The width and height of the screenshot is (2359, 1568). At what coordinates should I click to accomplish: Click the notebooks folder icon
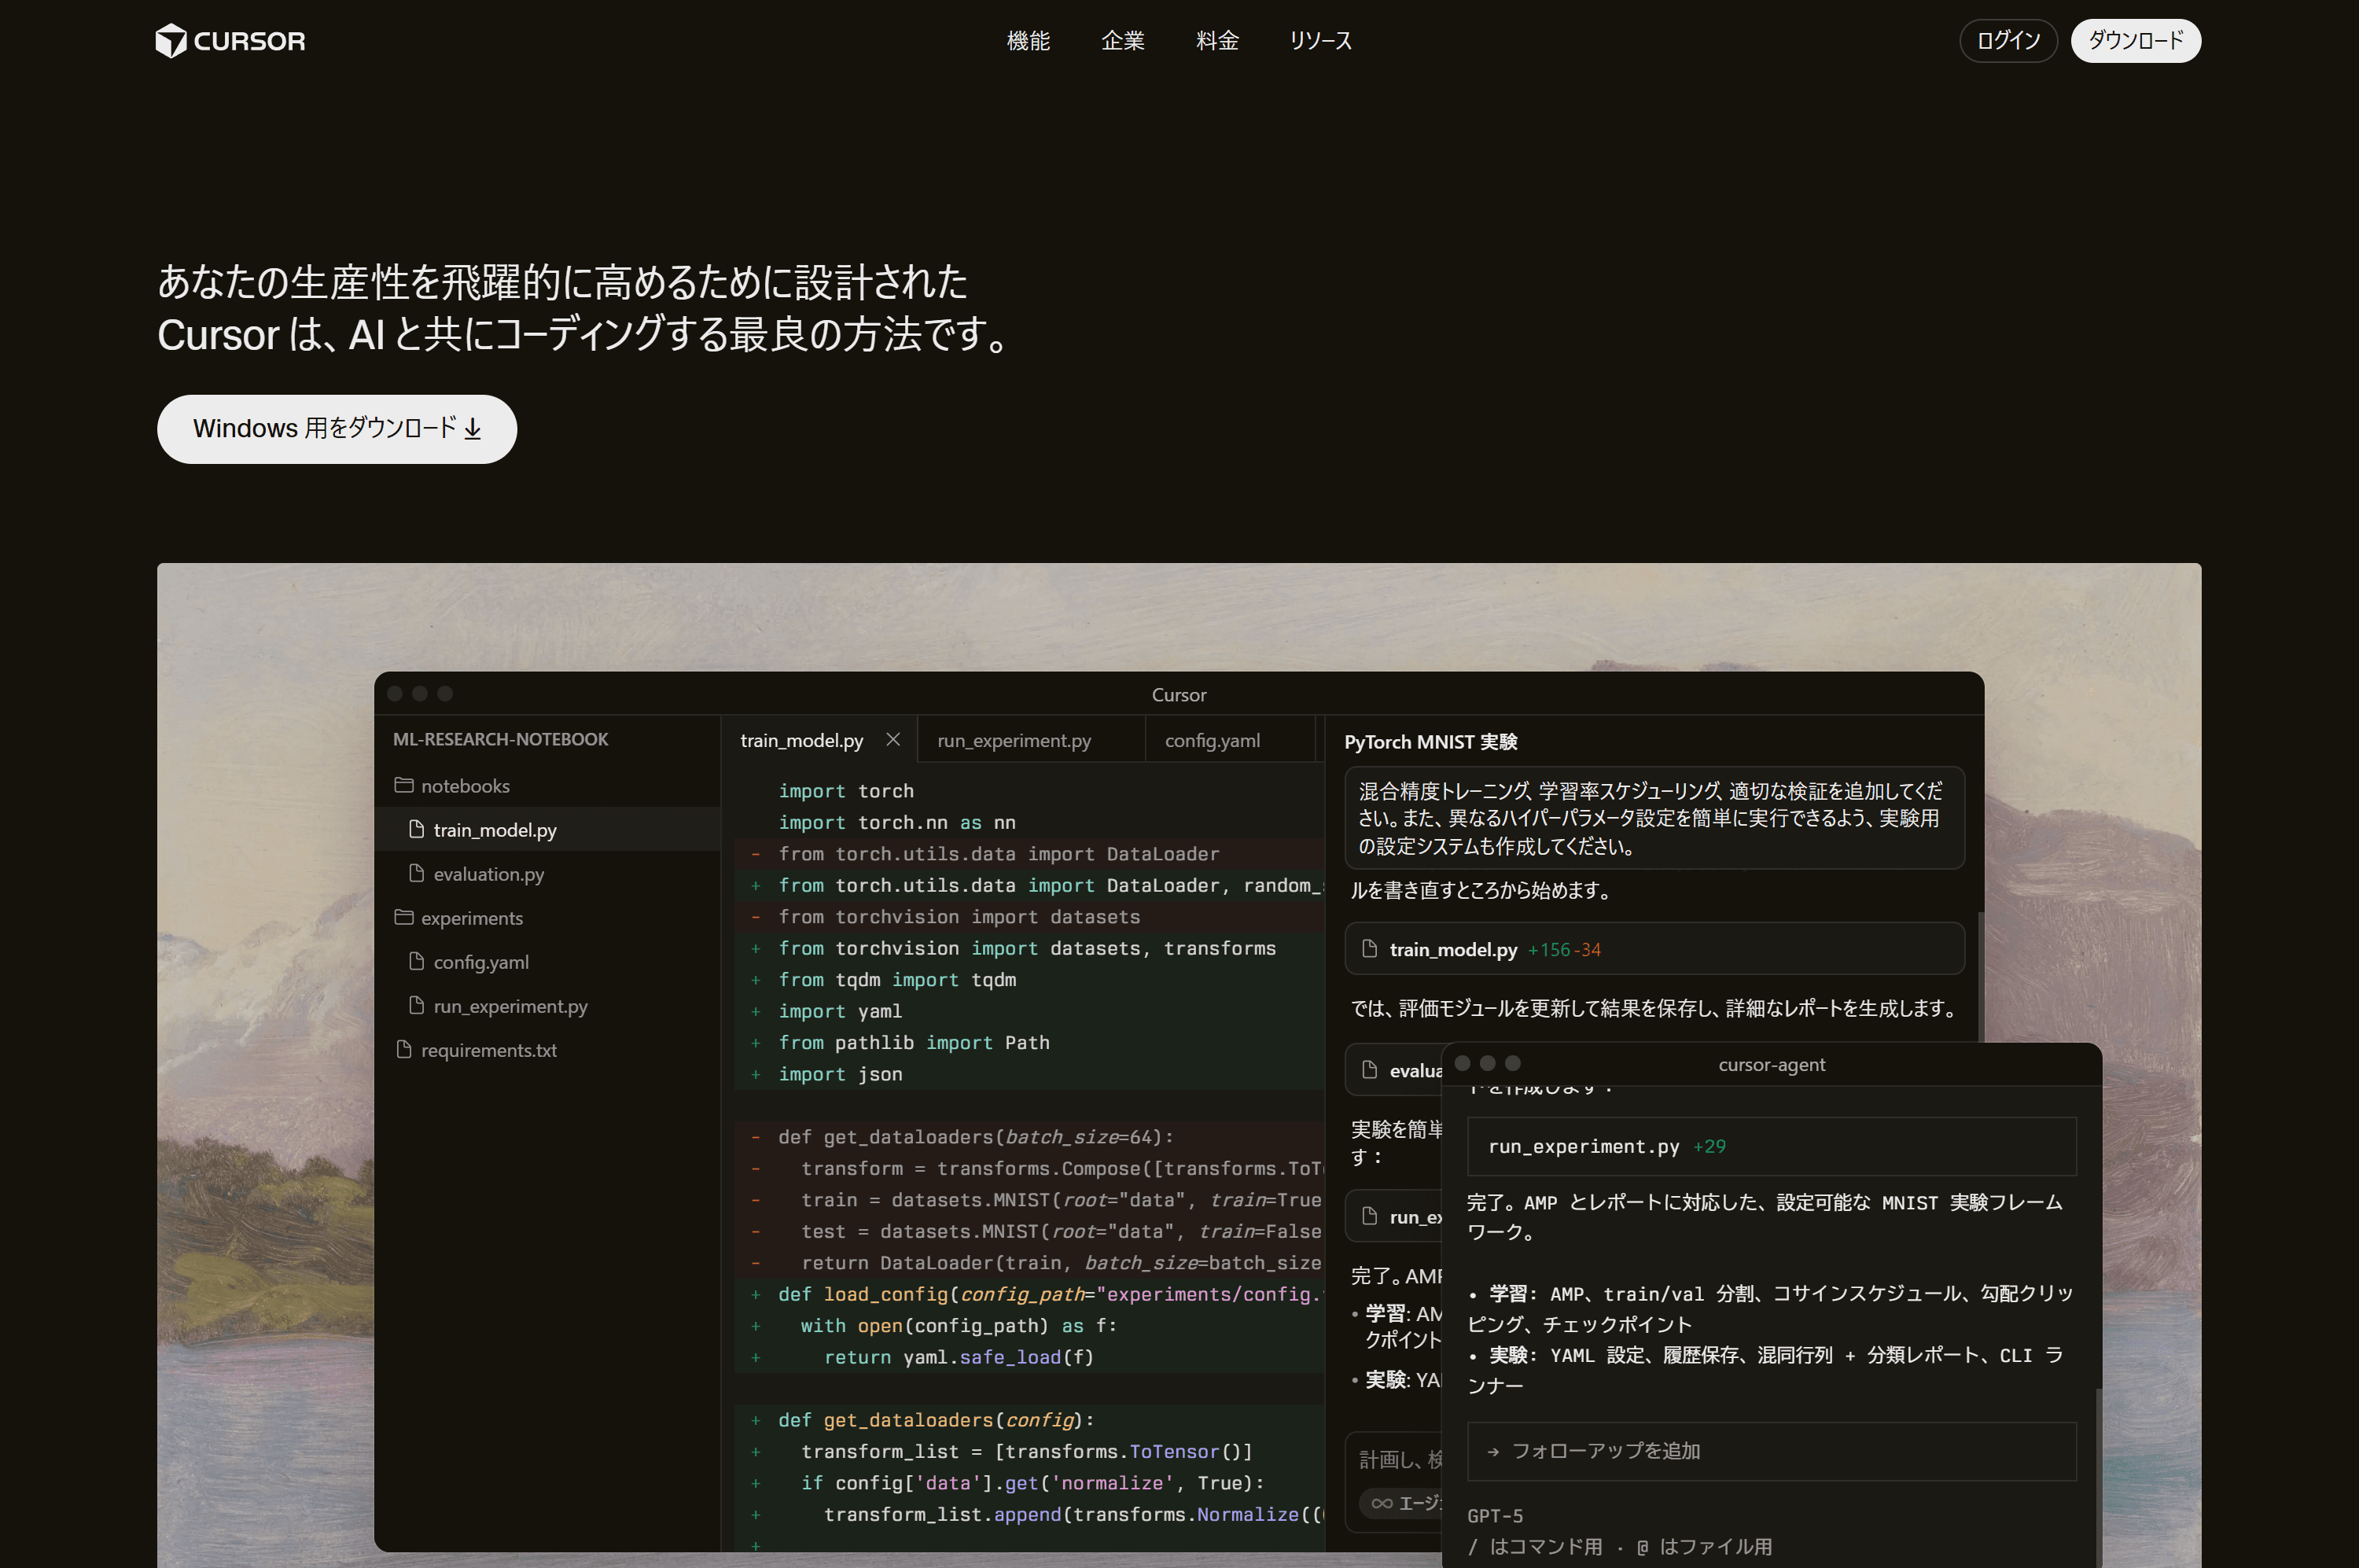404,785
